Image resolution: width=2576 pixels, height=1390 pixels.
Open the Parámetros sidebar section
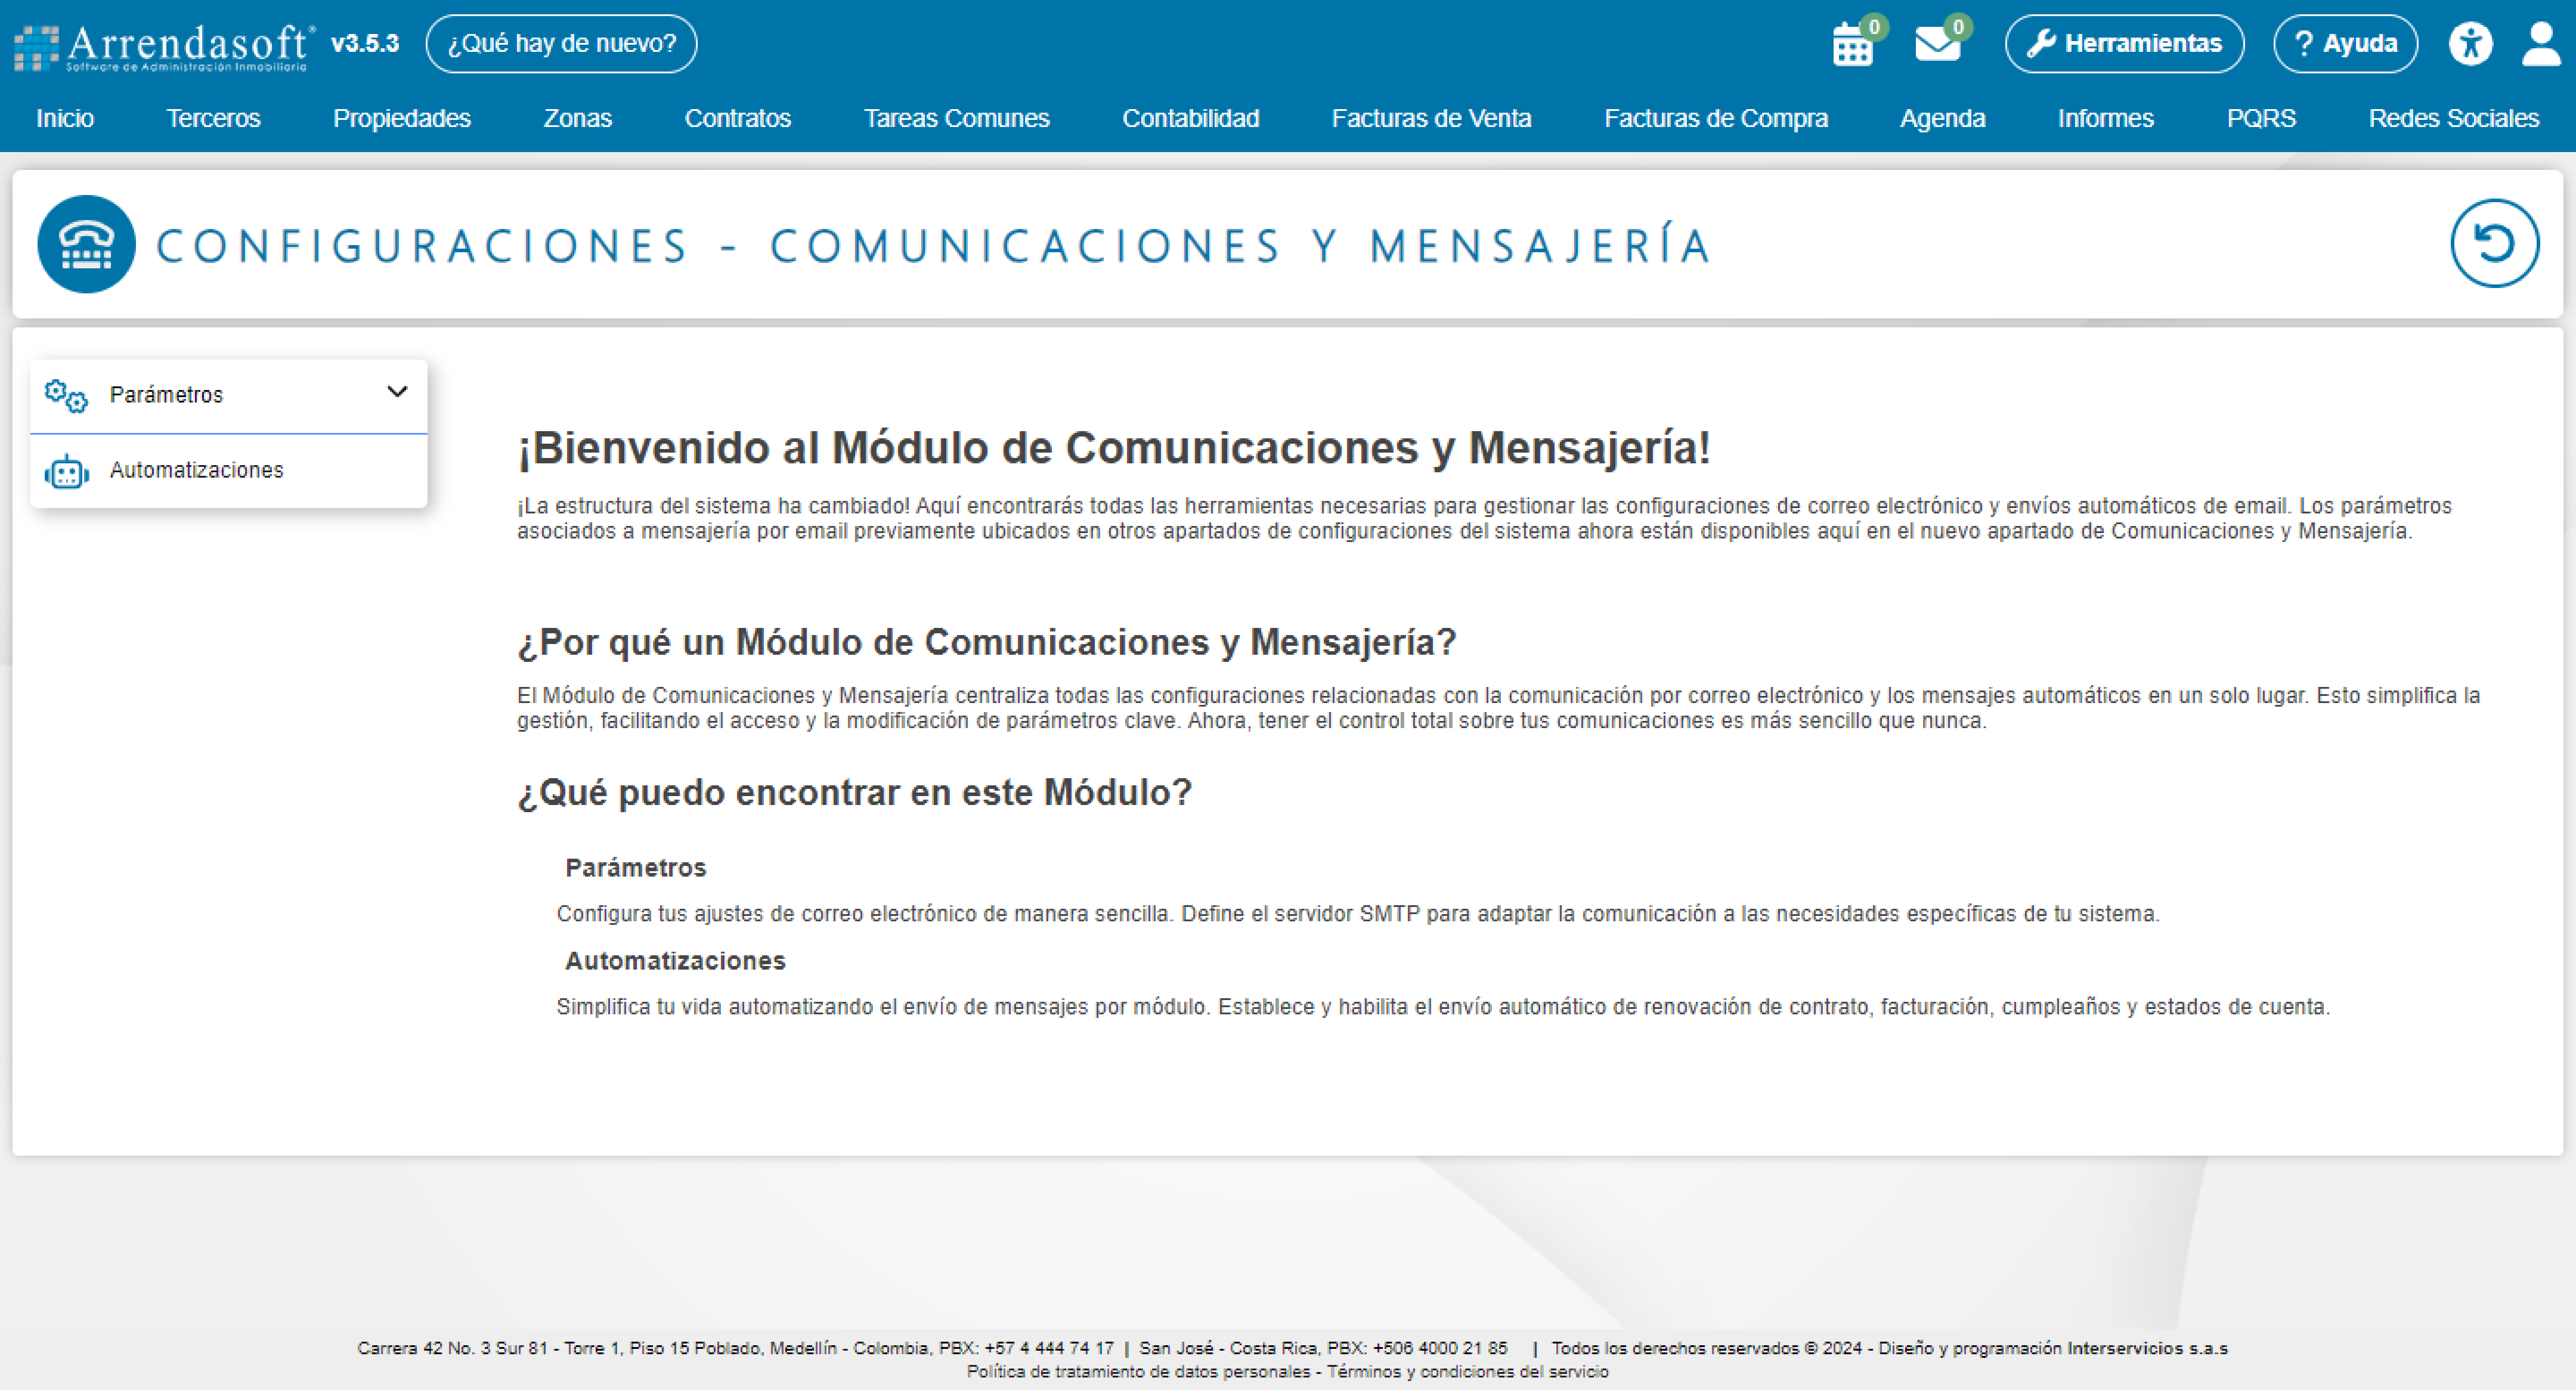[229, 396]
